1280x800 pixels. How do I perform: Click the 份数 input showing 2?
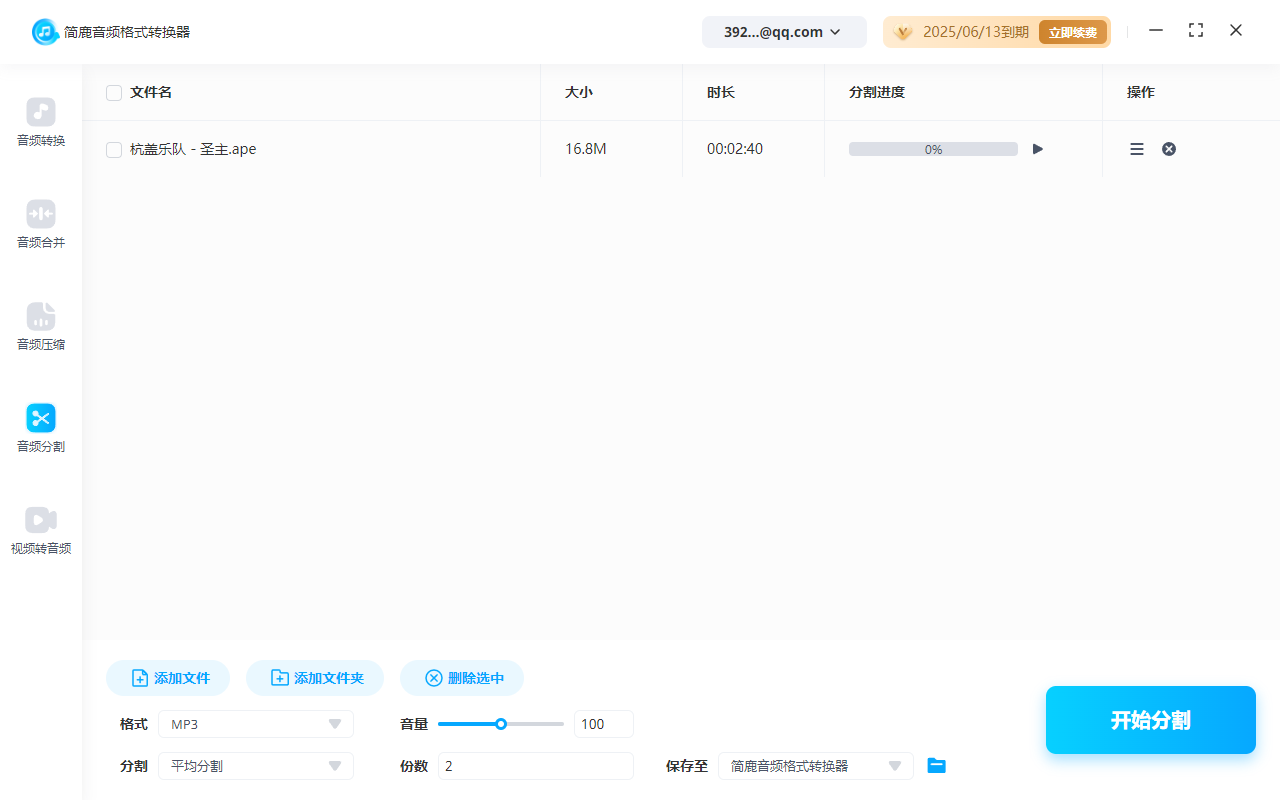coord(535,765)
